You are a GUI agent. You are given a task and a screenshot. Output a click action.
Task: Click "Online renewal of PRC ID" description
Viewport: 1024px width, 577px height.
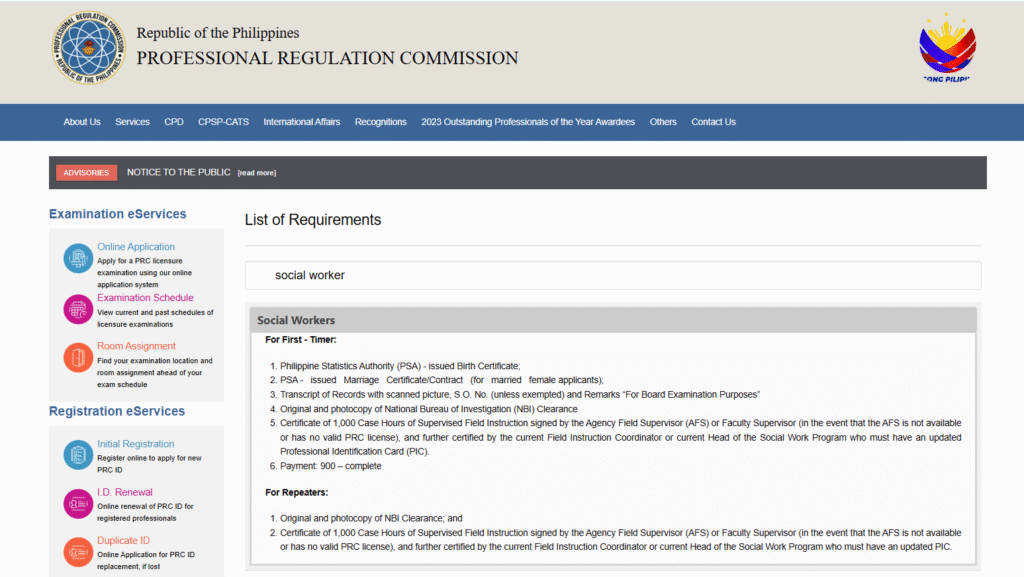(x=145, y=512)
